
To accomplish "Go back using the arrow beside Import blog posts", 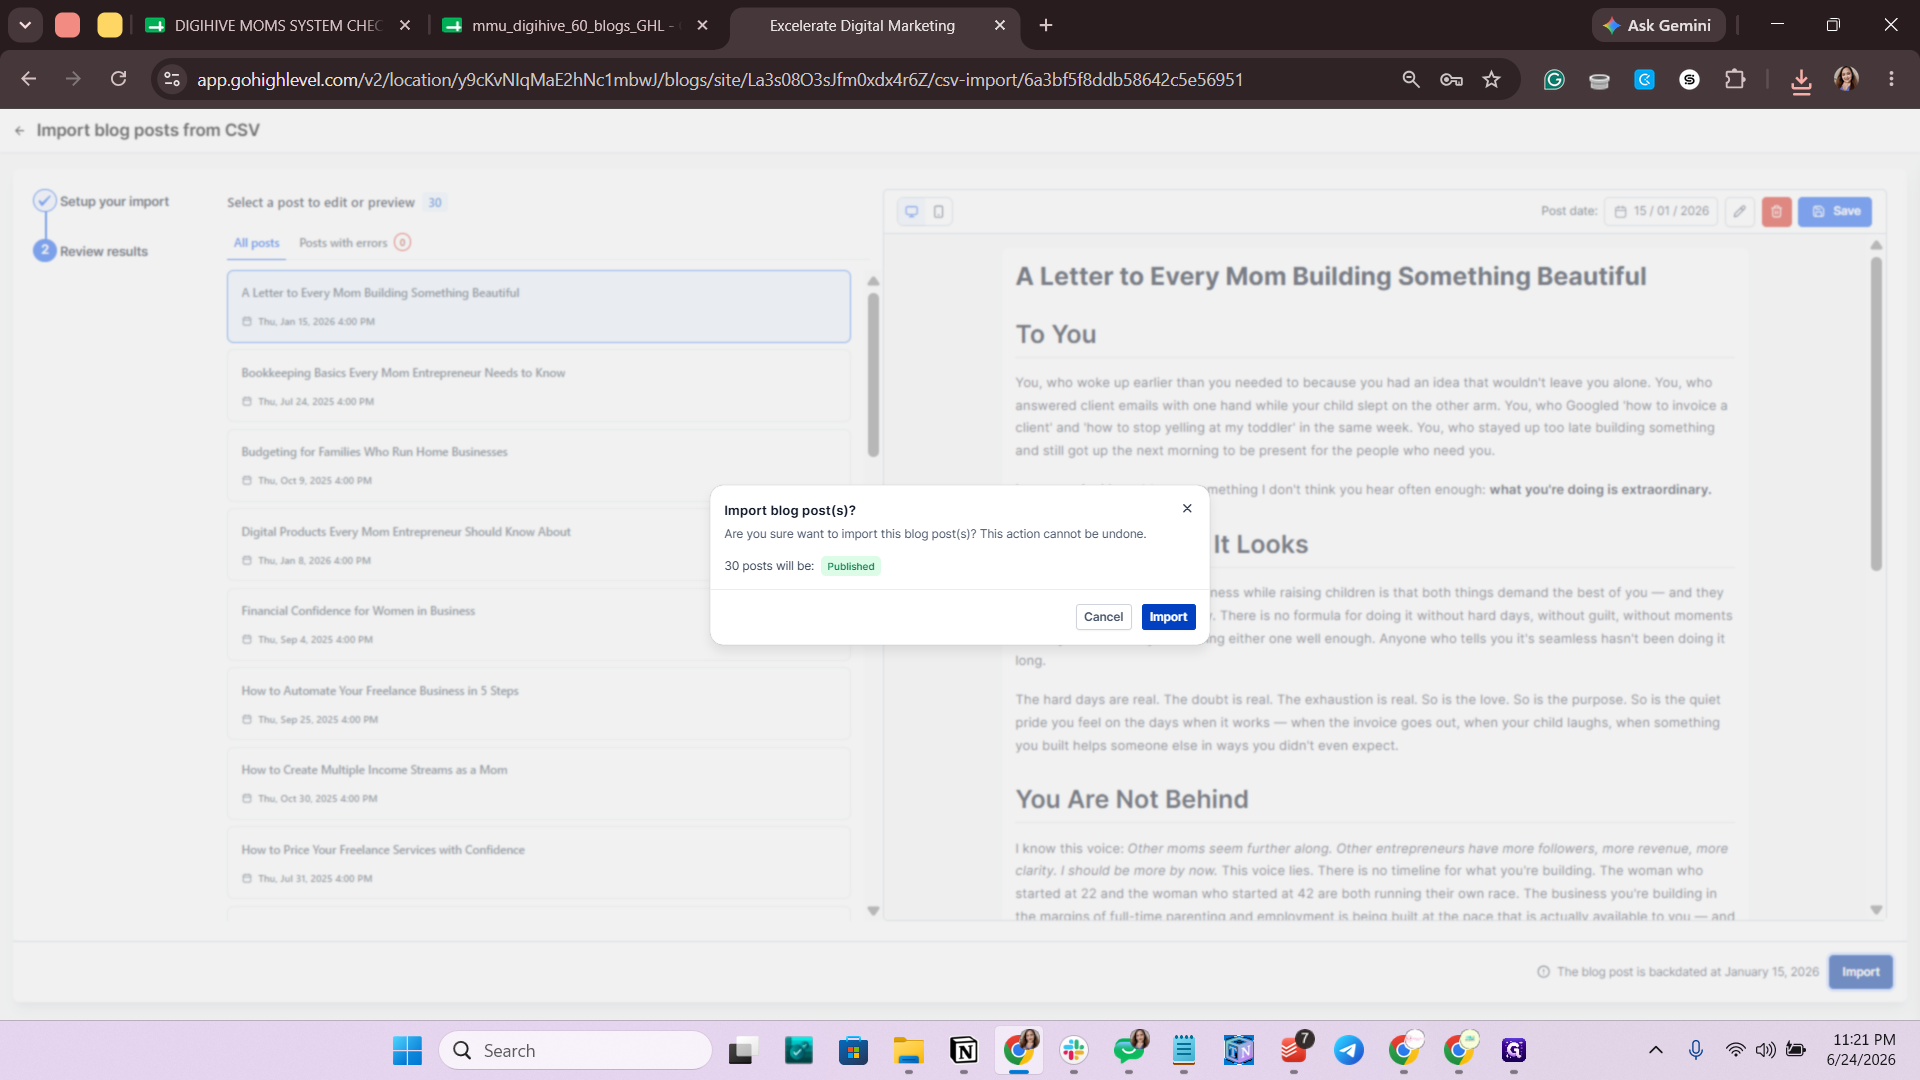I will point(20,131).
